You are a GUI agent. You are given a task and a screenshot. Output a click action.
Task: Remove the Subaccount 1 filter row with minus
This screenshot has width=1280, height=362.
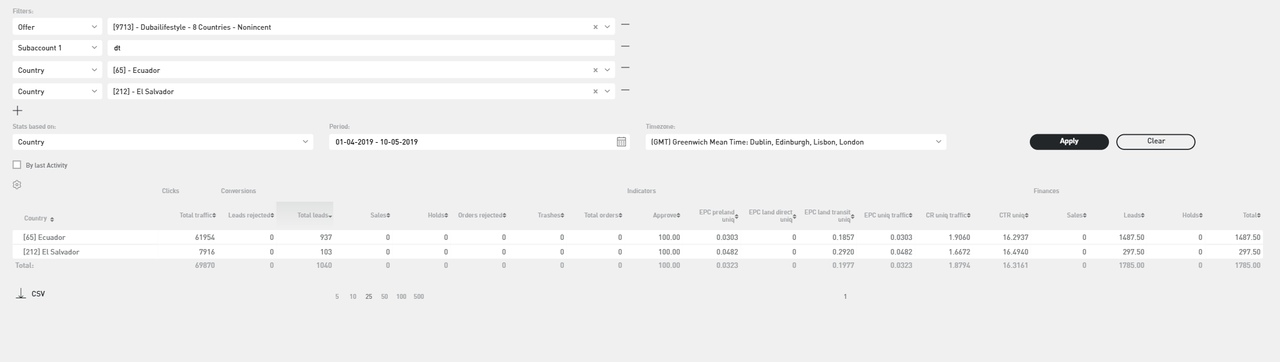pos(625,46)
